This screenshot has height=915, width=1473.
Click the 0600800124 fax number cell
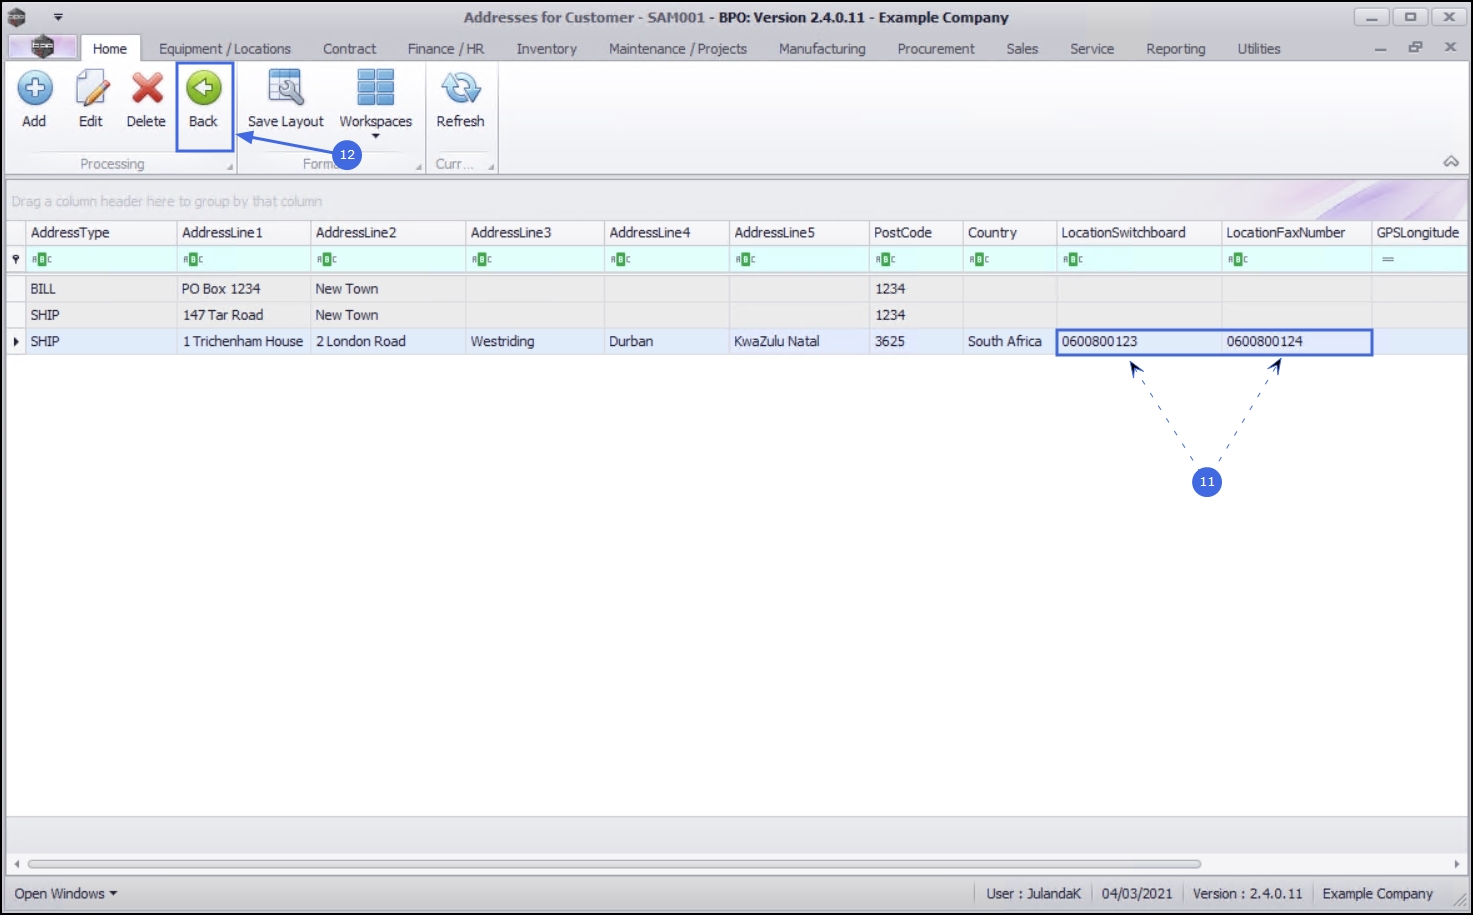pyautogui.click(x=1297, y=341)
